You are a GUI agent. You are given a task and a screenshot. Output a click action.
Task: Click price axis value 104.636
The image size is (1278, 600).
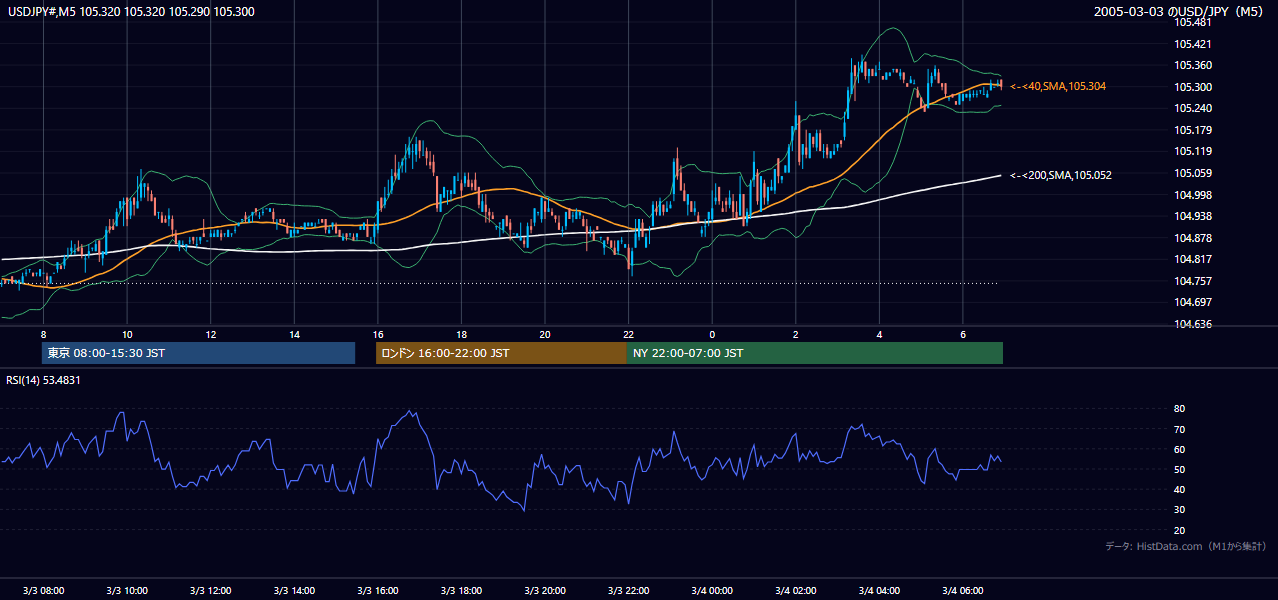1193,323
